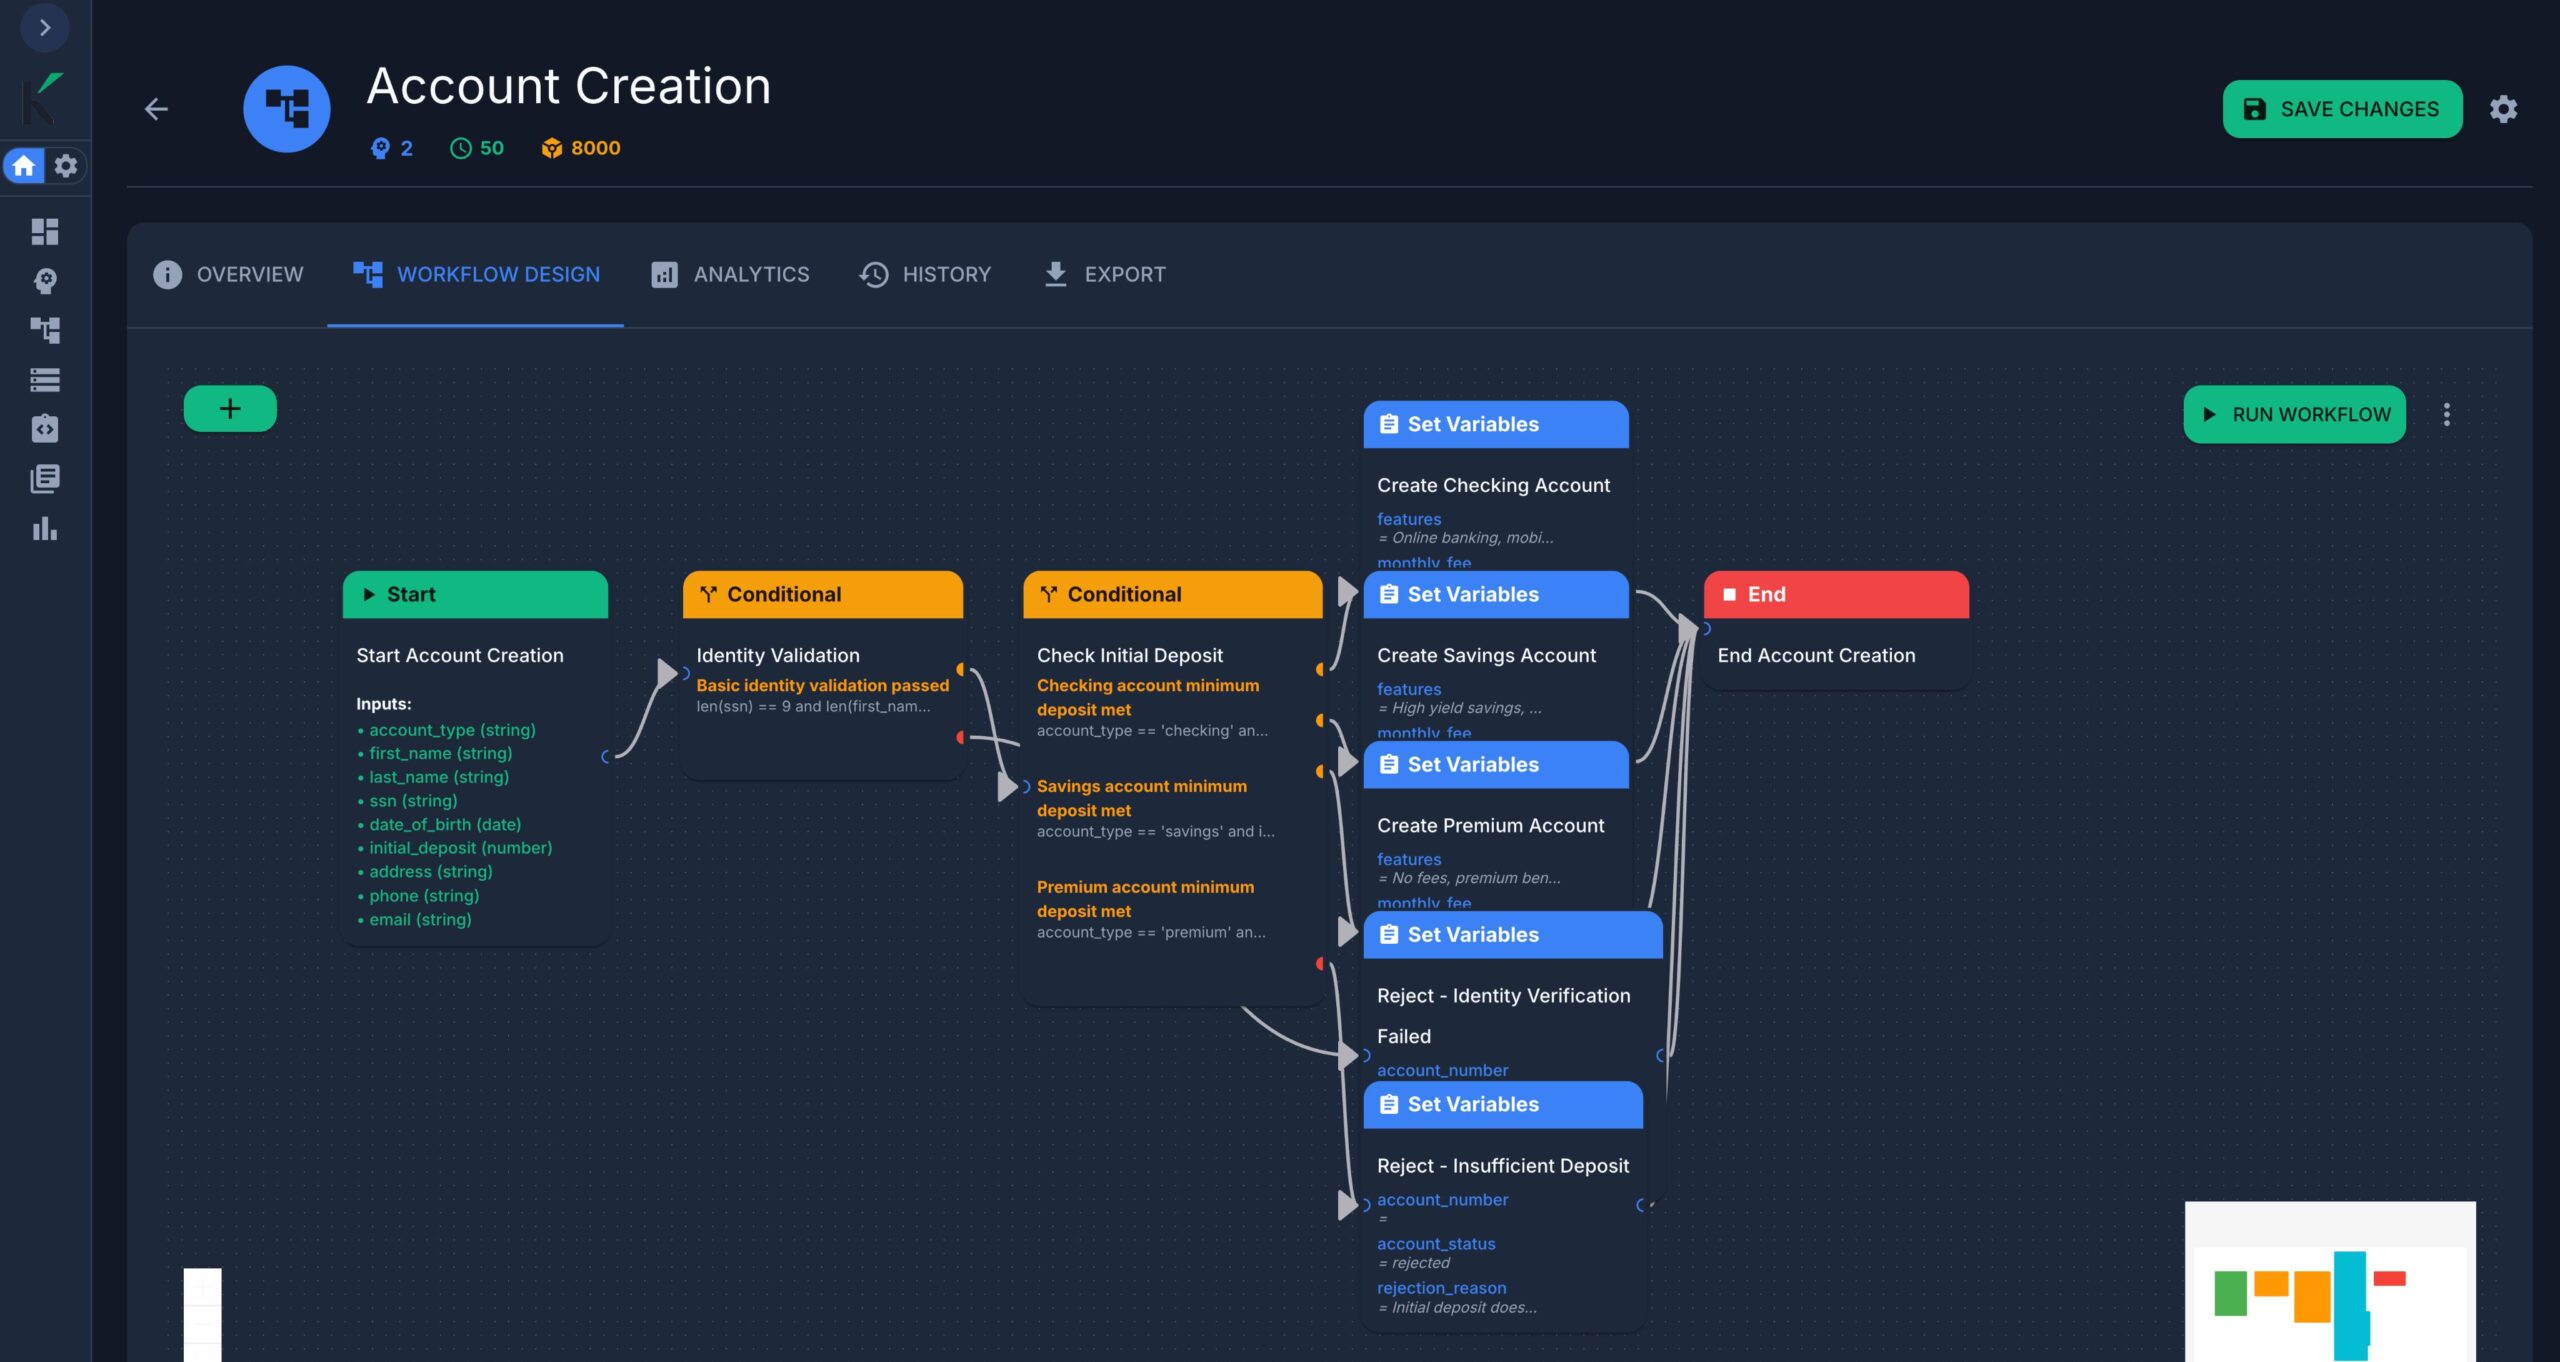Switch to sidebar settings gear toggle

pos(66,165)
